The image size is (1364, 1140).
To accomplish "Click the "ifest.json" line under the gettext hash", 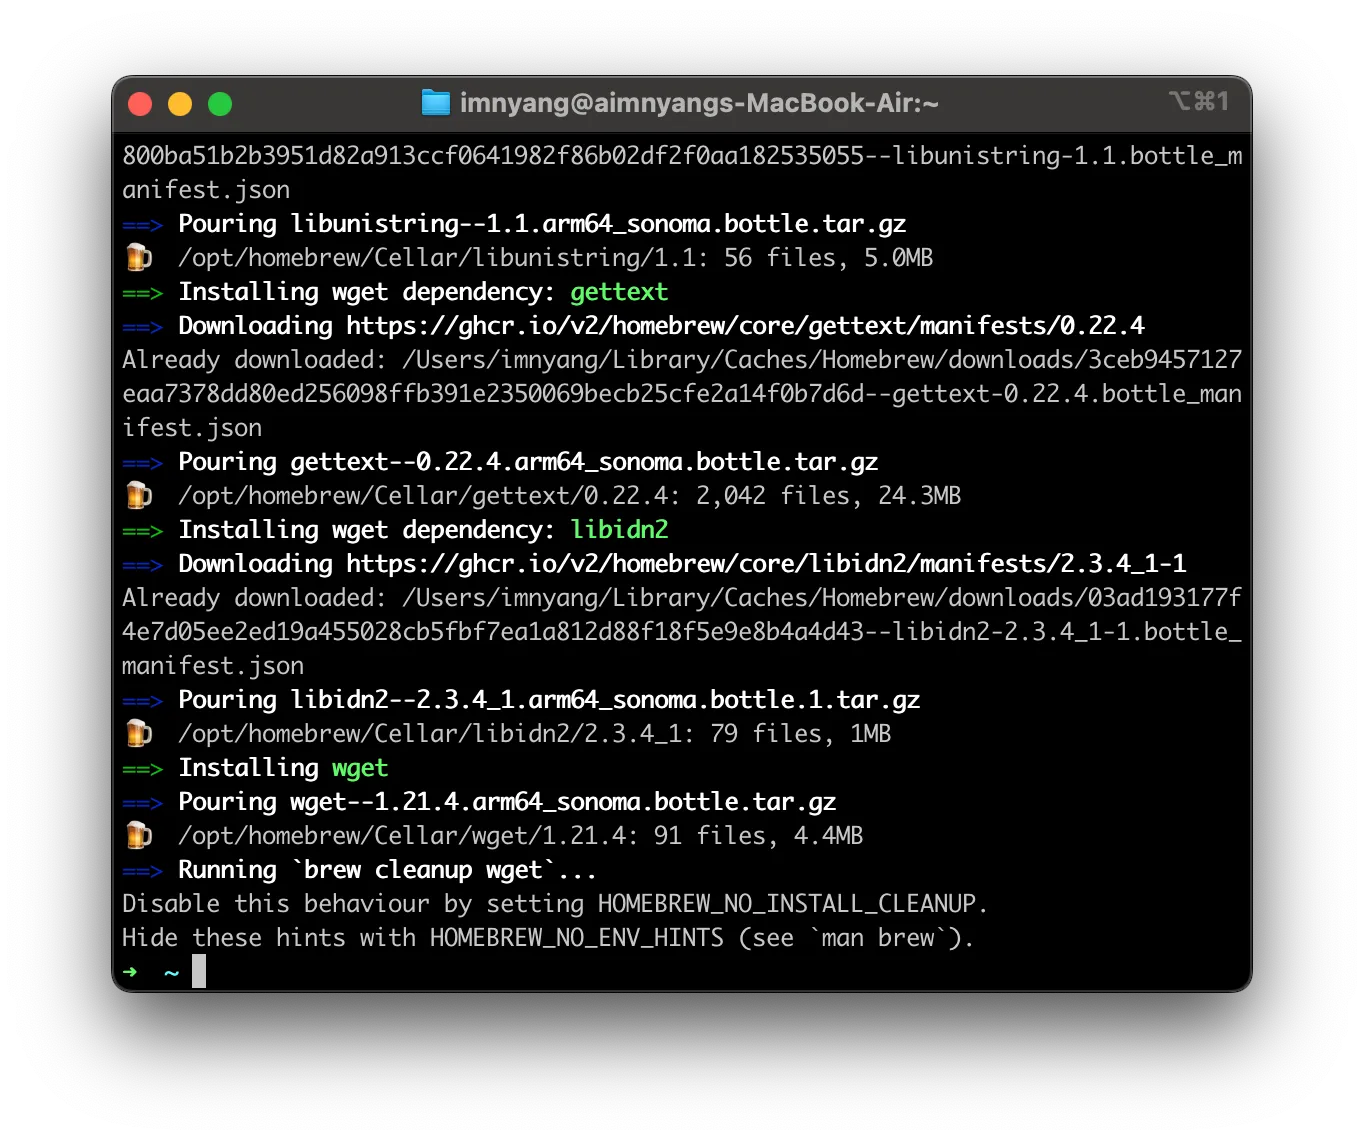I will click(x=192, y=428).
